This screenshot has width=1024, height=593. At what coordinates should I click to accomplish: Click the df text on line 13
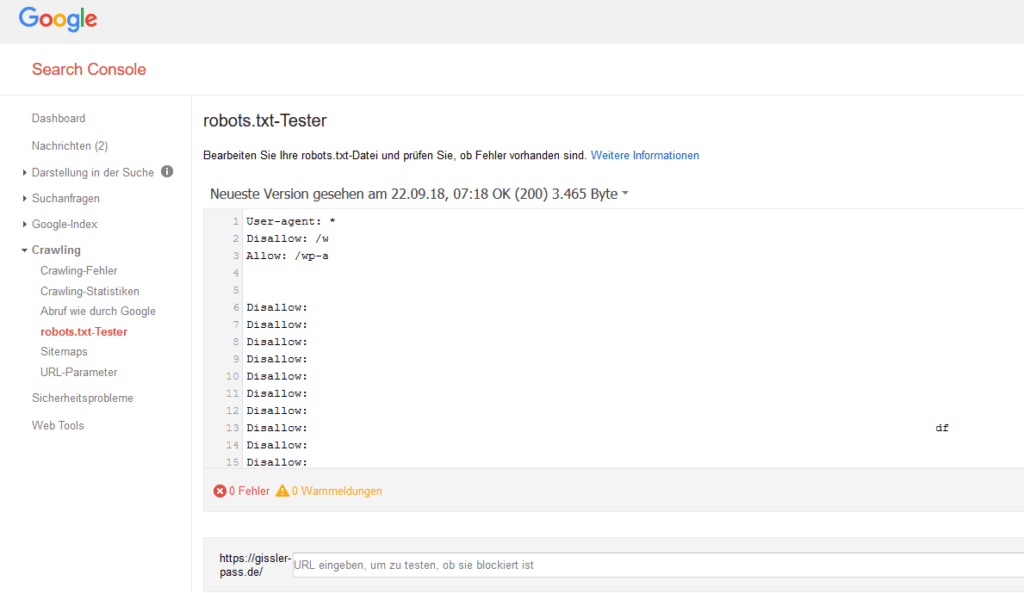[x=942, y=428]
